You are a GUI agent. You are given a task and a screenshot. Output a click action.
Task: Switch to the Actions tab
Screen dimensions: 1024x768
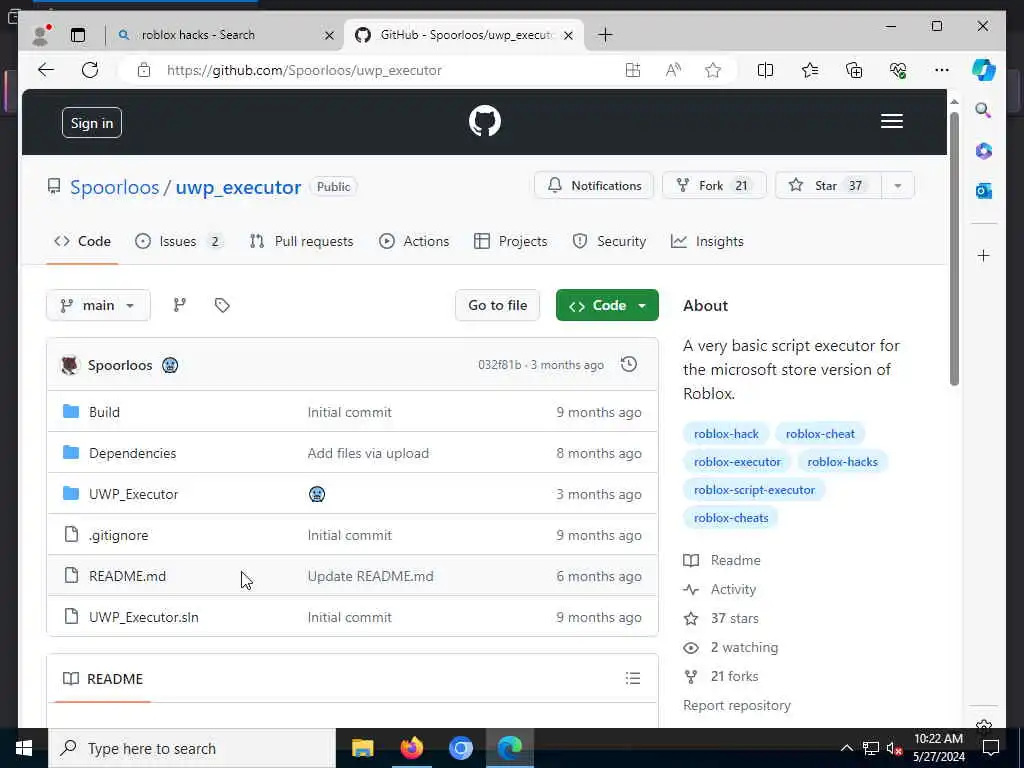click(414, 241)
